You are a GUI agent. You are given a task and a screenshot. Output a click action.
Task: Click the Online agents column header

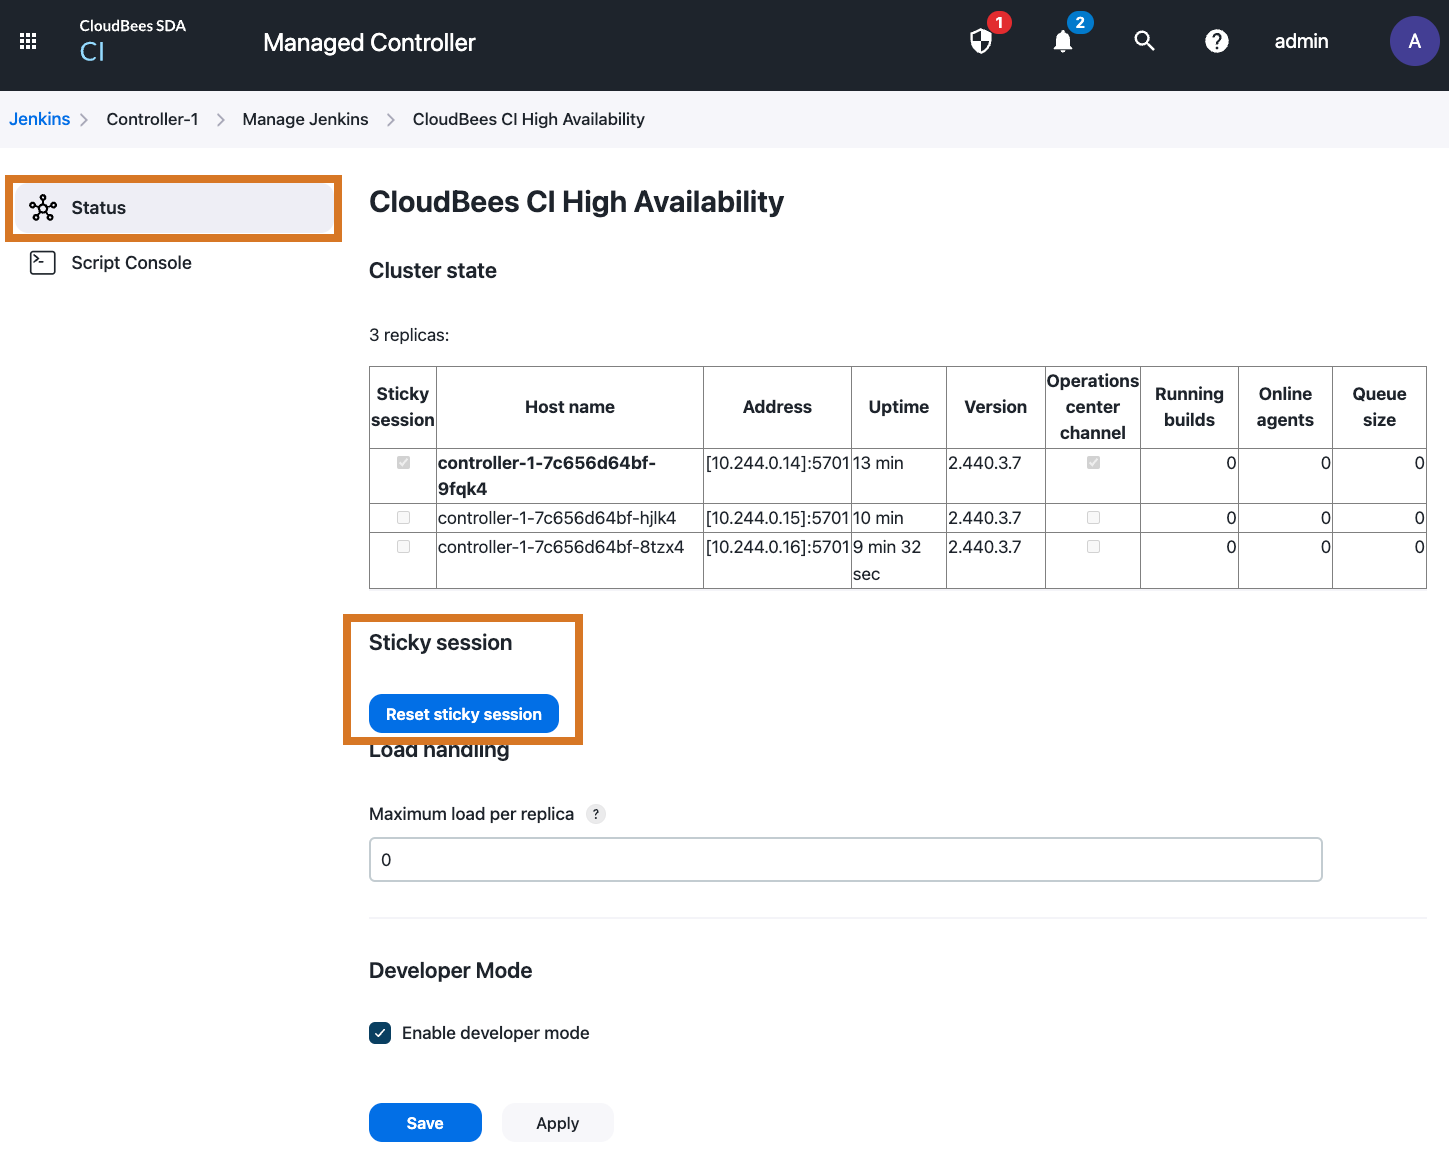point(1285,407)
